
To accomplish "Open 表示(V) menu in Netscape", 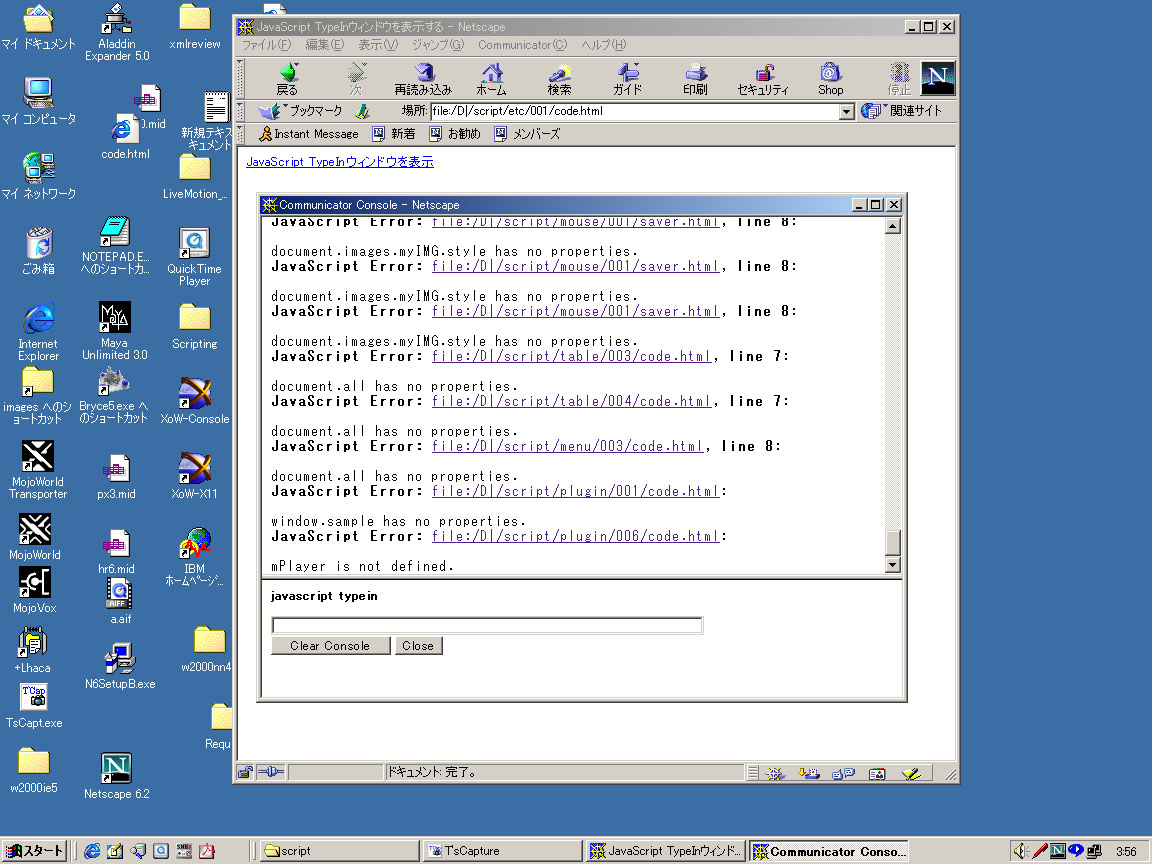I will (x=378, y=45).
